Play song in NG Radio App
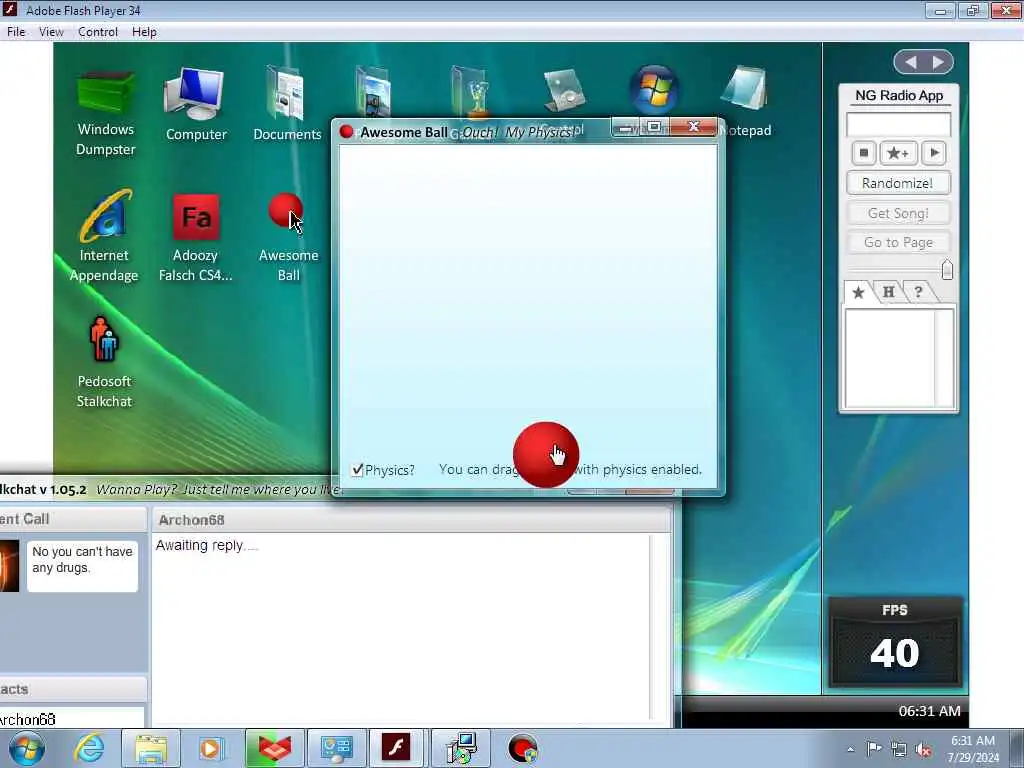Viewport: 1024px width, 768px height. pyautogui.click(x=934, y=153)
